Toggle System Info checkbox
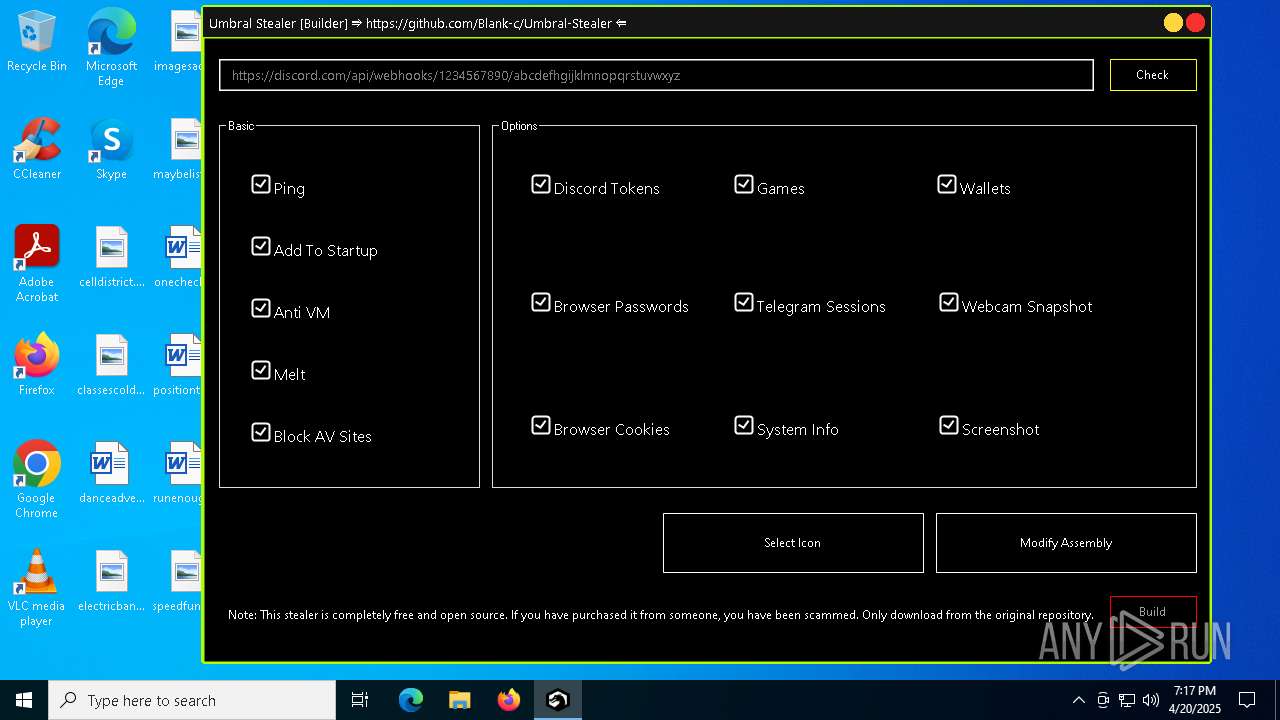Image resolution: width=1280 pixels, height=720 pixels. coord(744,426)
